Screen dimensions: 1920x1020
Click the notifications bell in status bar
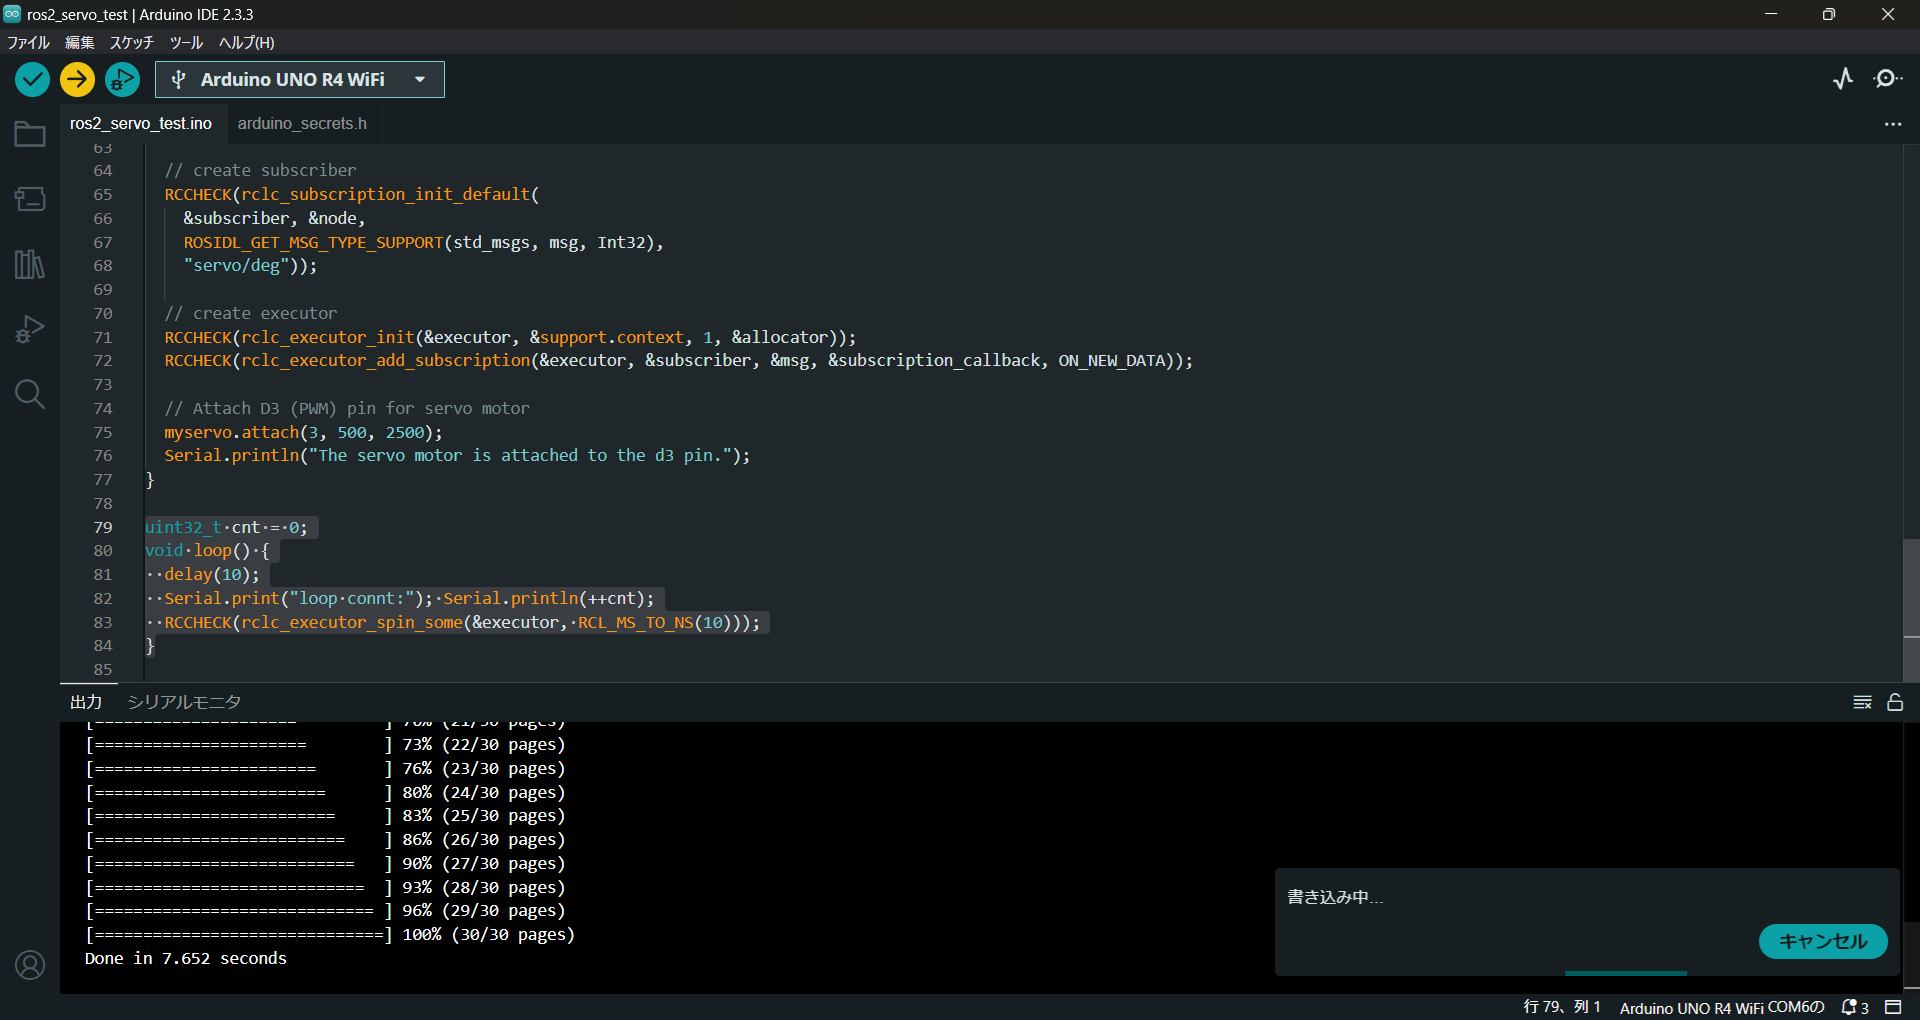click(x=1854, y=1007)
